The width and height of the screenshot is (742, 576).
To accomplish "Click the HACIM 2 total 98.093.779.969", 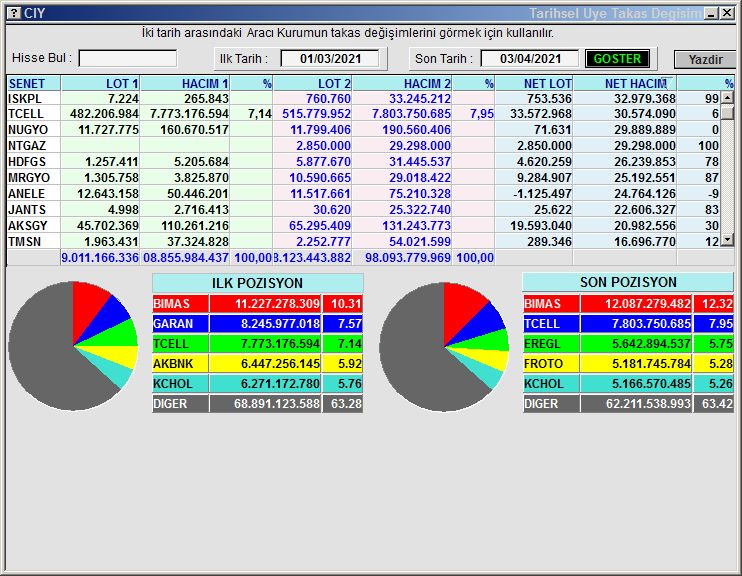I will pos(407,258).
